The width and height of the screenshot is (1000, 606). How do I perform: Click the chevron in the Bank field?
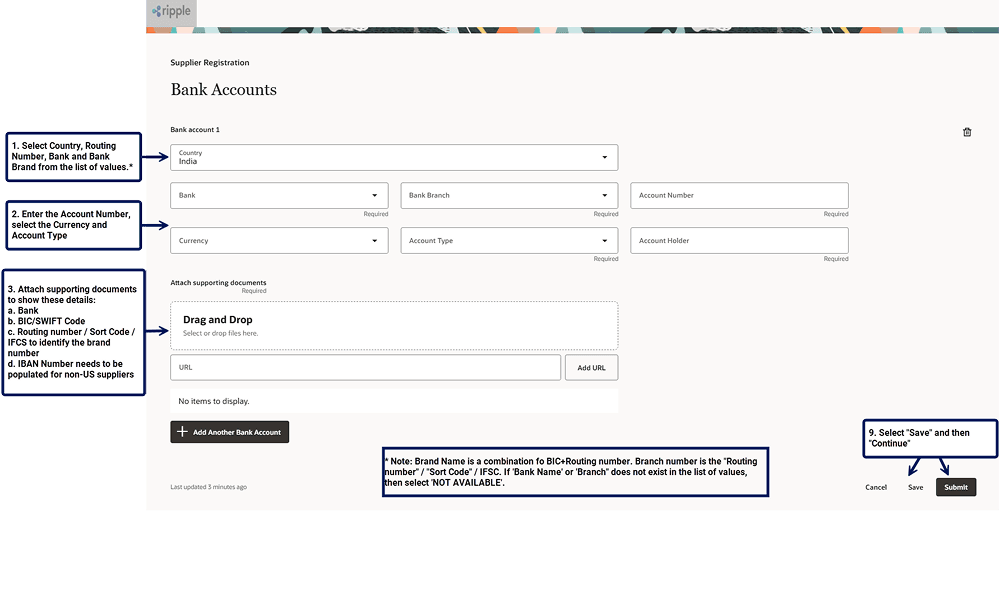coord(374,195)
